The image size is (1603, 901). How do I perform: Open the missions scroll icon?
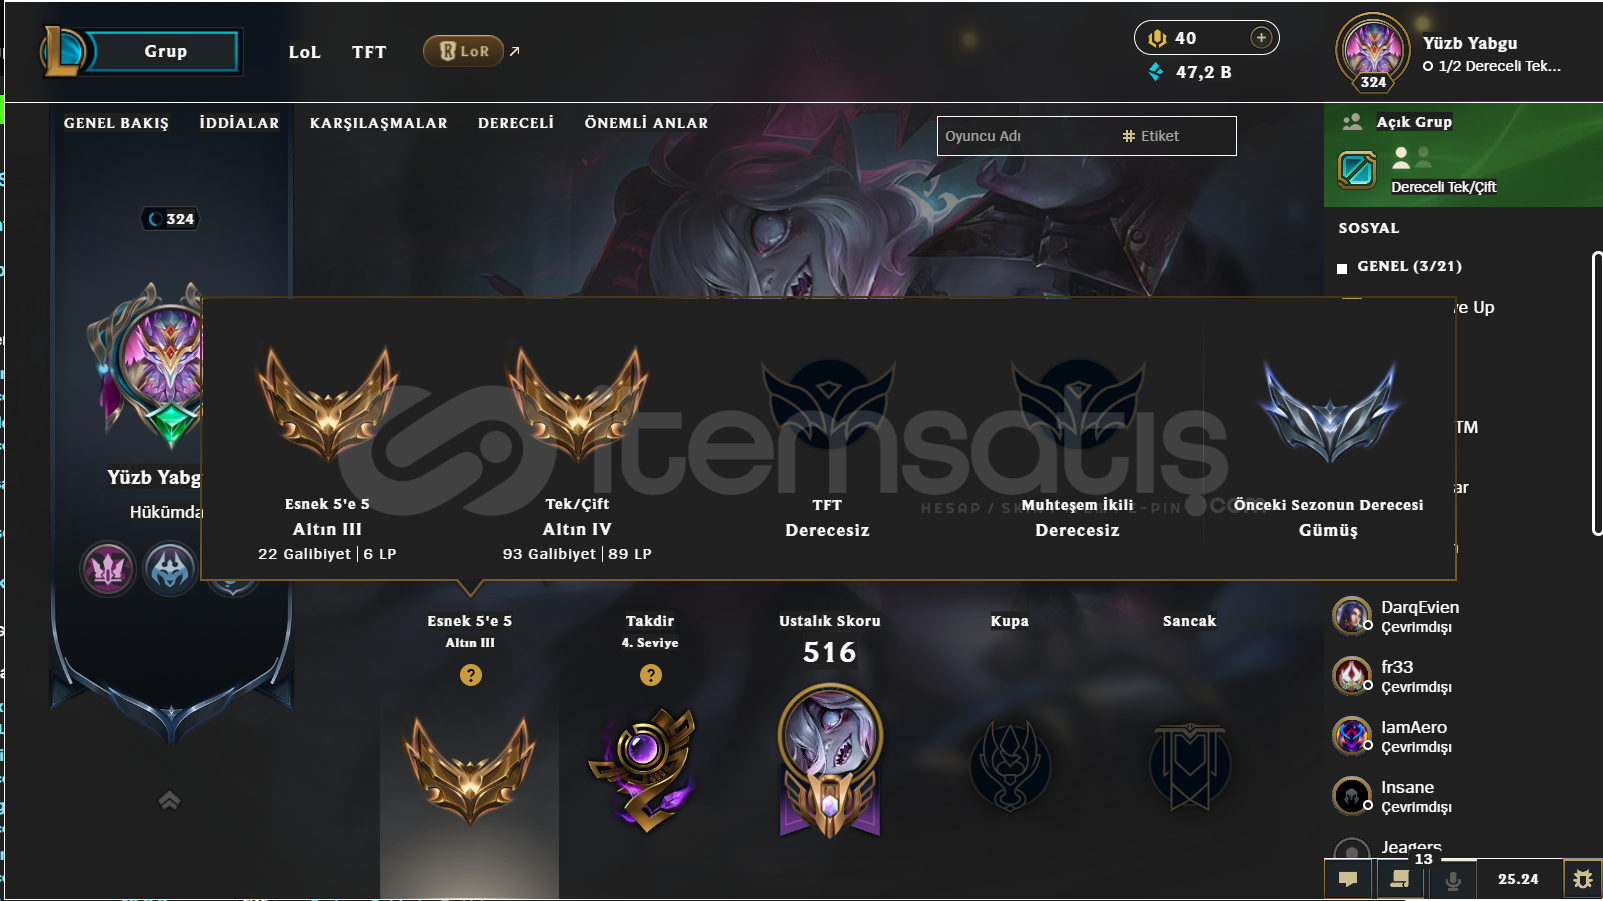(x=1400, y=879)
